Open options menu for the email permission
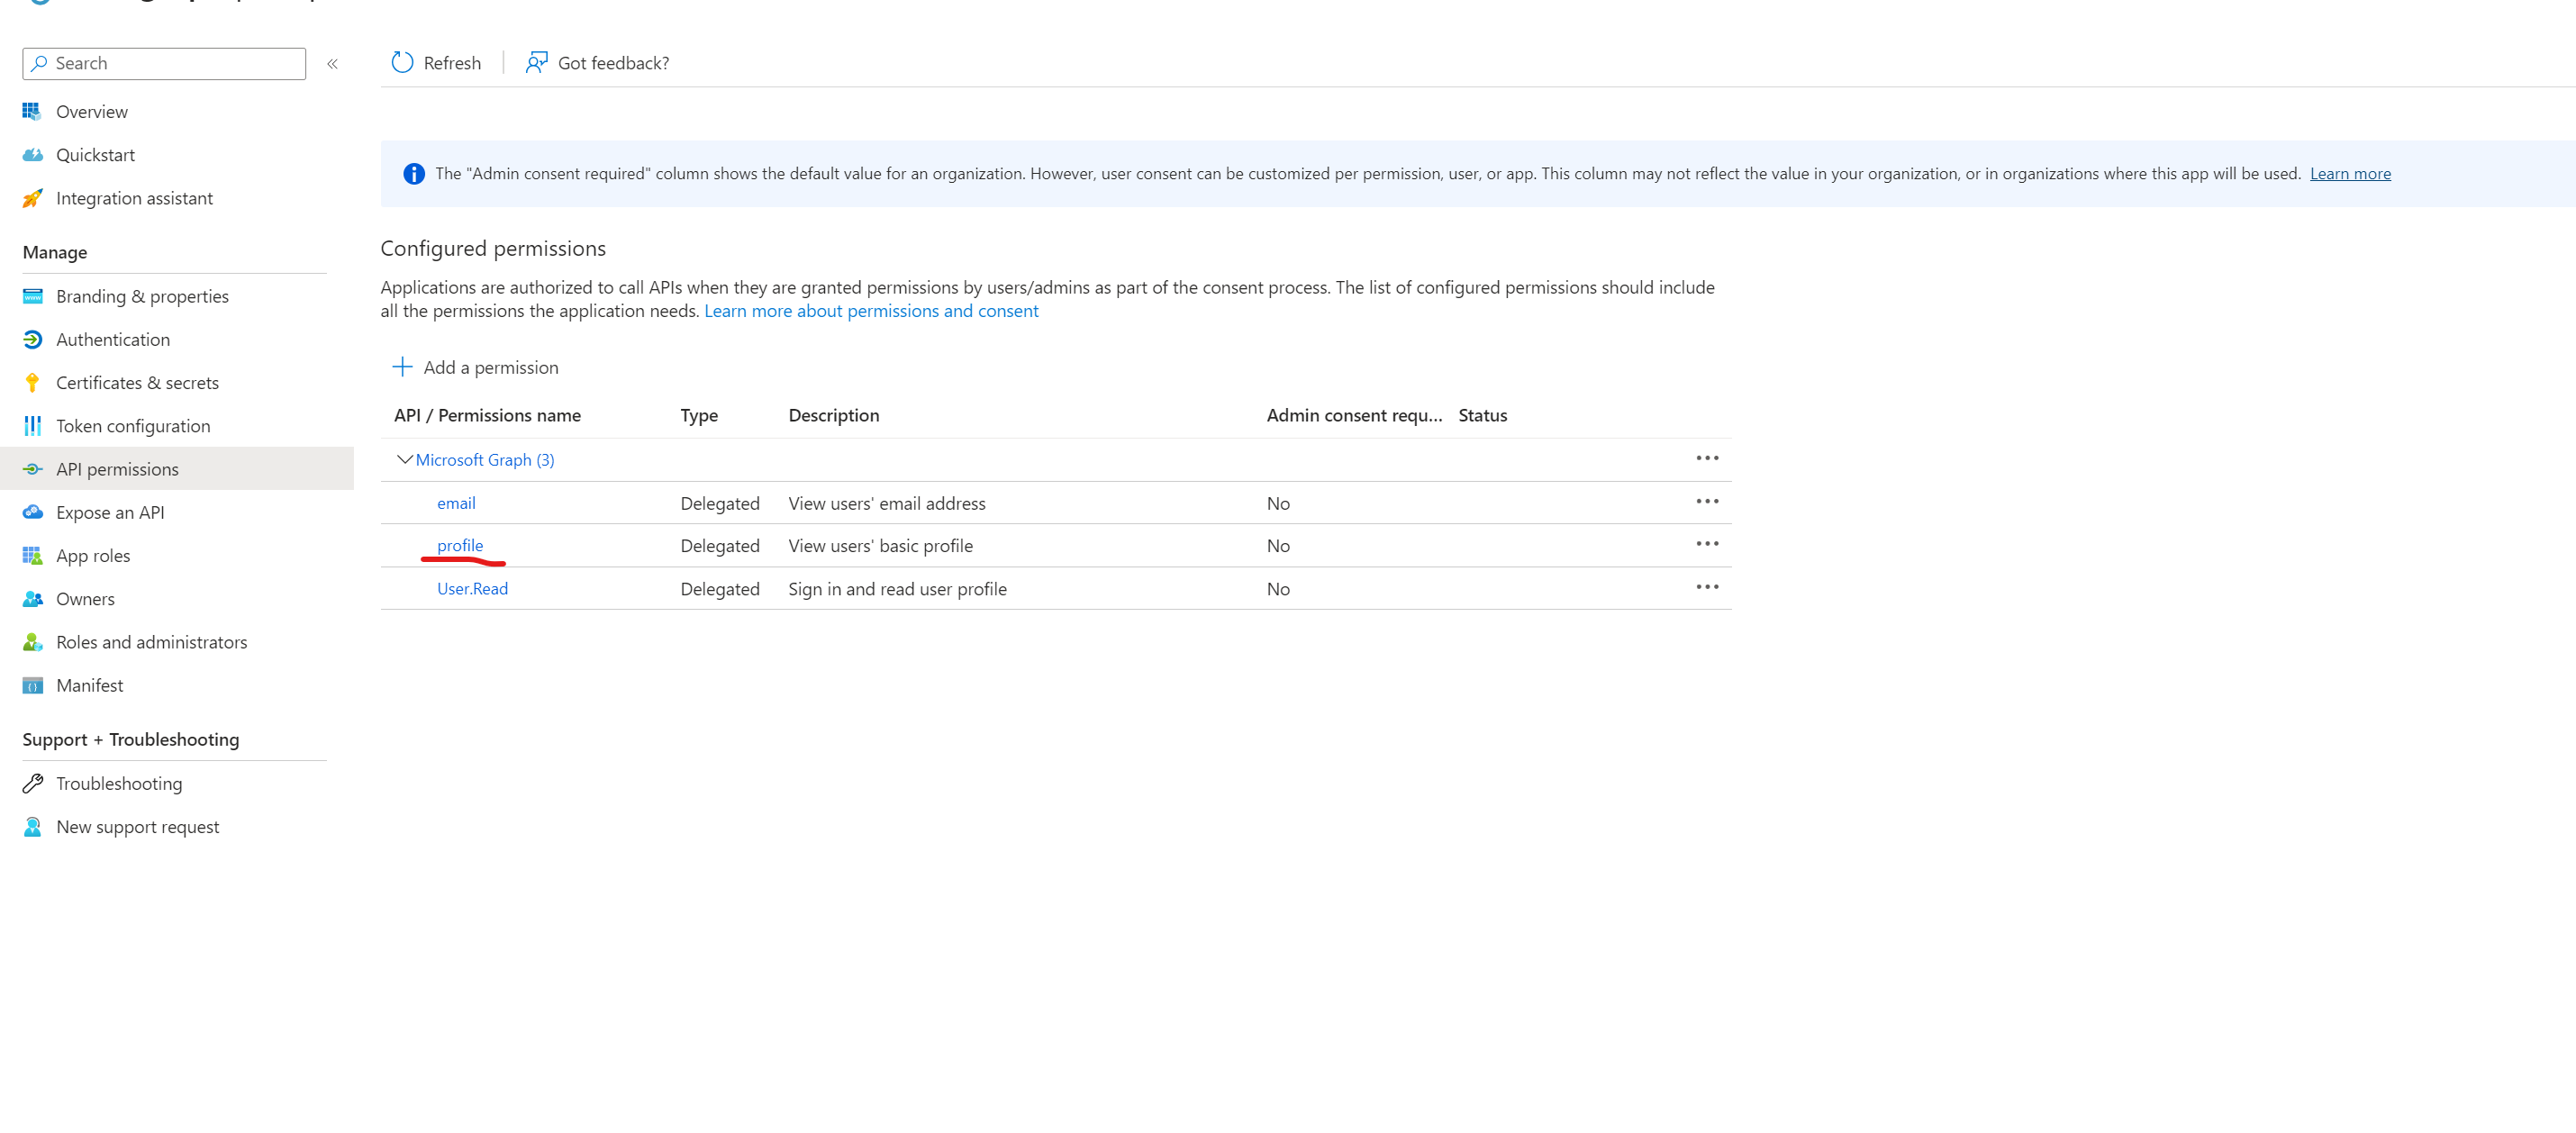 click(x=1707, y=501)
